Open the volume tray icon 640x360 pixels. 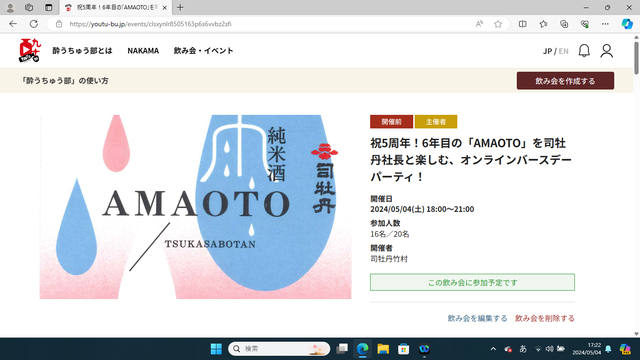click(x=550, y=349)
